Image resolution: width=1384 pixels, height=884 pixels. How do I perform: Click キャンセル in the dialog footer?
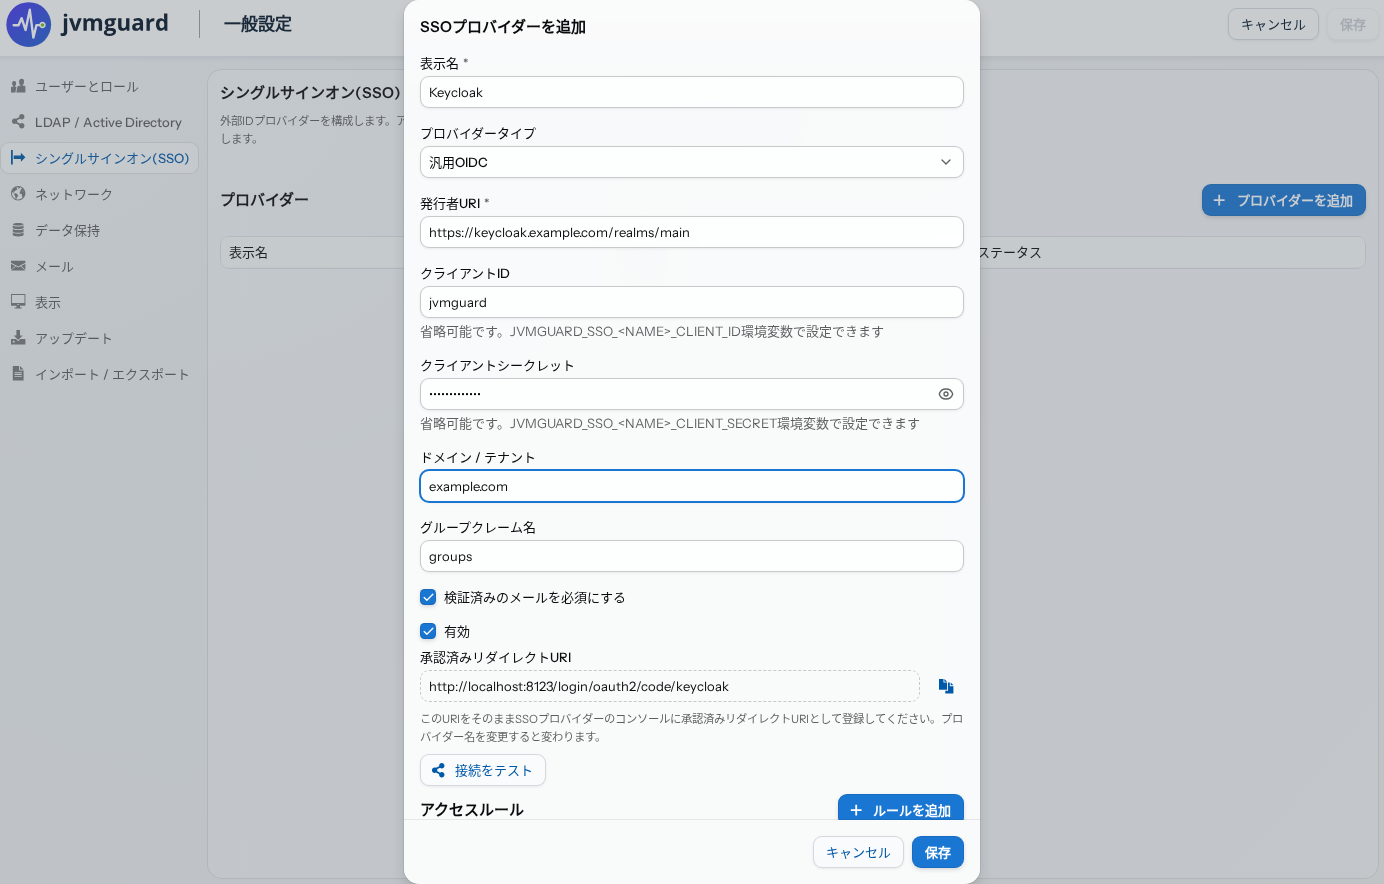click(x=858, y=852)
